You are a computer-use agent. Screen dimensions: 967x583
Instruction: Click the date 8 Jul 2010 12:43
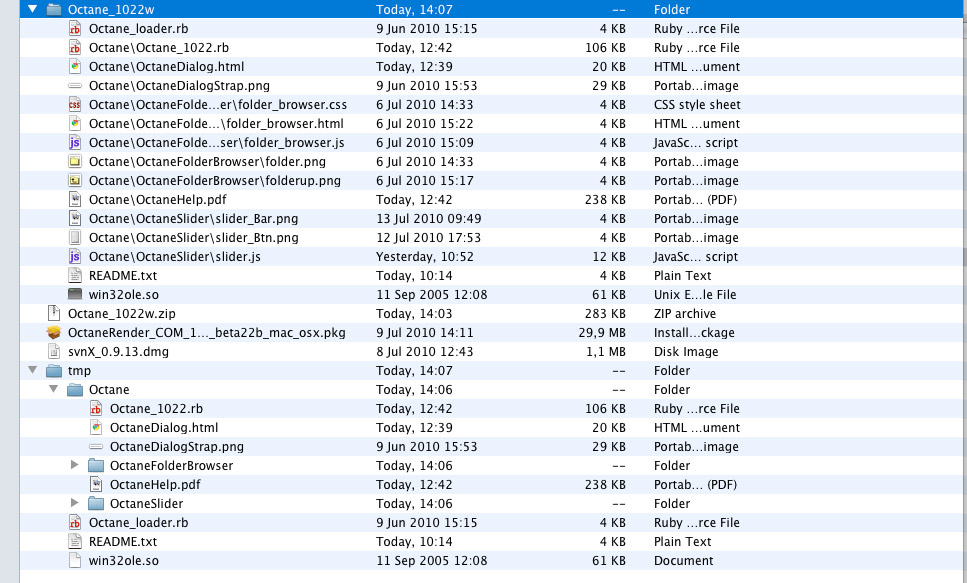(425, 352)
